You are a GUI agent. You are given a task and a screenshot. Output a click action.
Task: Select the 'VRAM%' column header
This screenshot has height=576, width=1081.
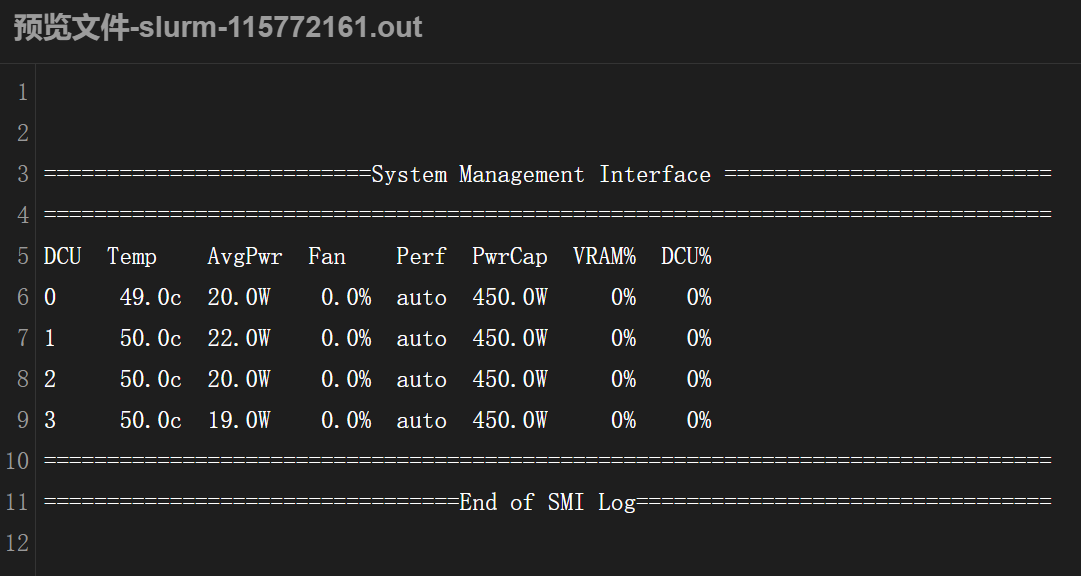pos(604,257)
